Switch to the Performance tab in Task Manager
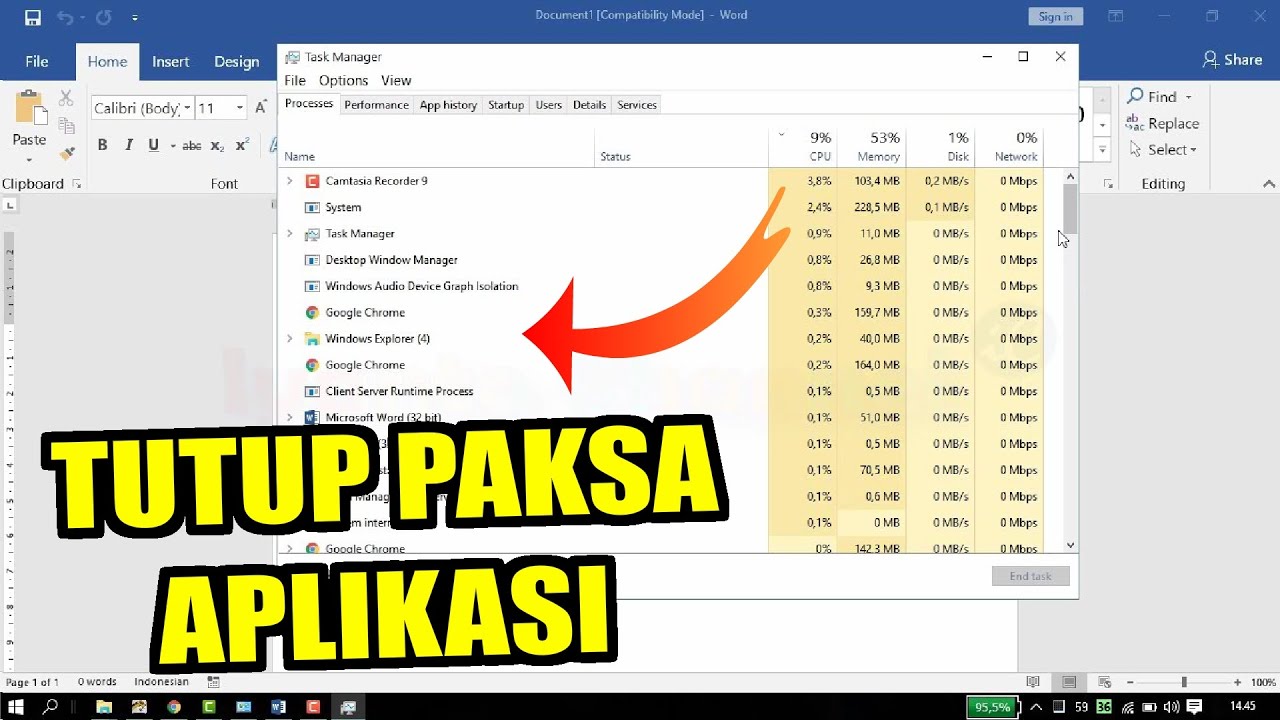1280x720 pixels. click(x=376, y=105)
